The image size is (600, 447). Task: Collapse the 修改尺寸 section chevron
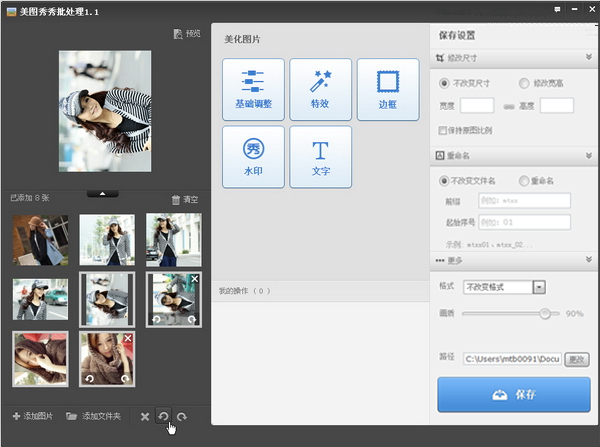tap(589, 57)
